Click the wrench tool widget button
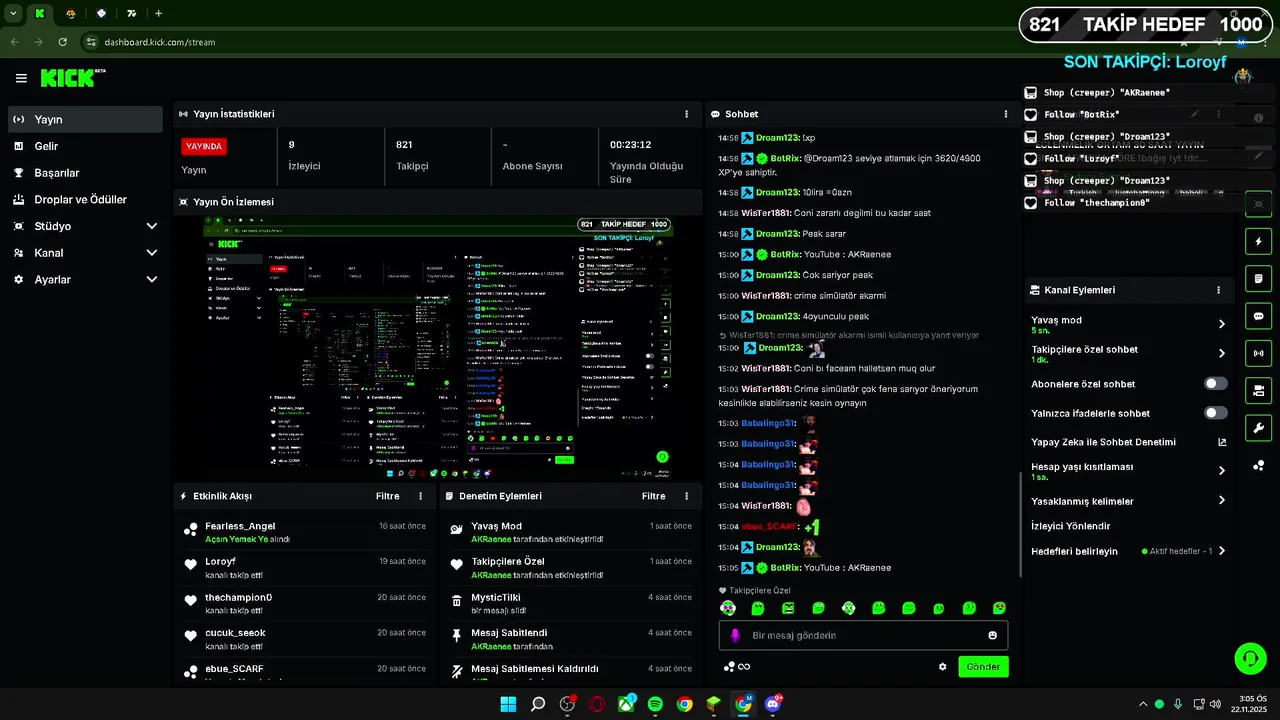Image resolution: width=1280 pixels, height=720 pixels. click(x=1258, y=428)
